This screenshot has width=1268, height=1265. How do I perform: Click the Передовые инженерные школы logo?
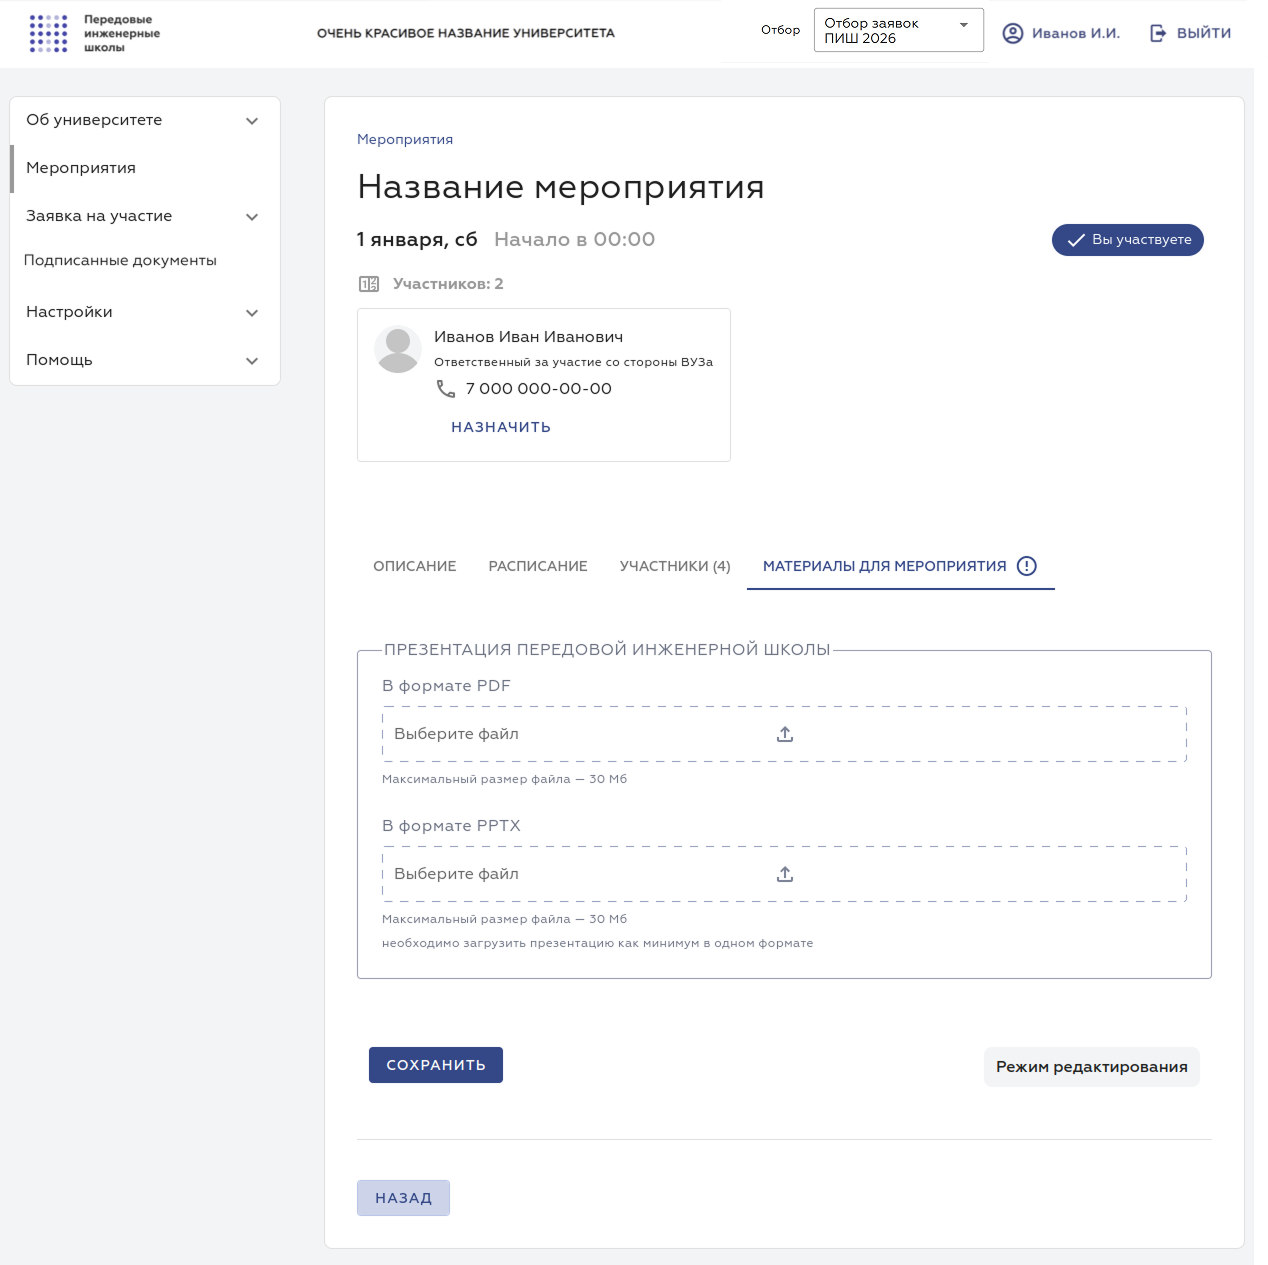tap(95, 33)
